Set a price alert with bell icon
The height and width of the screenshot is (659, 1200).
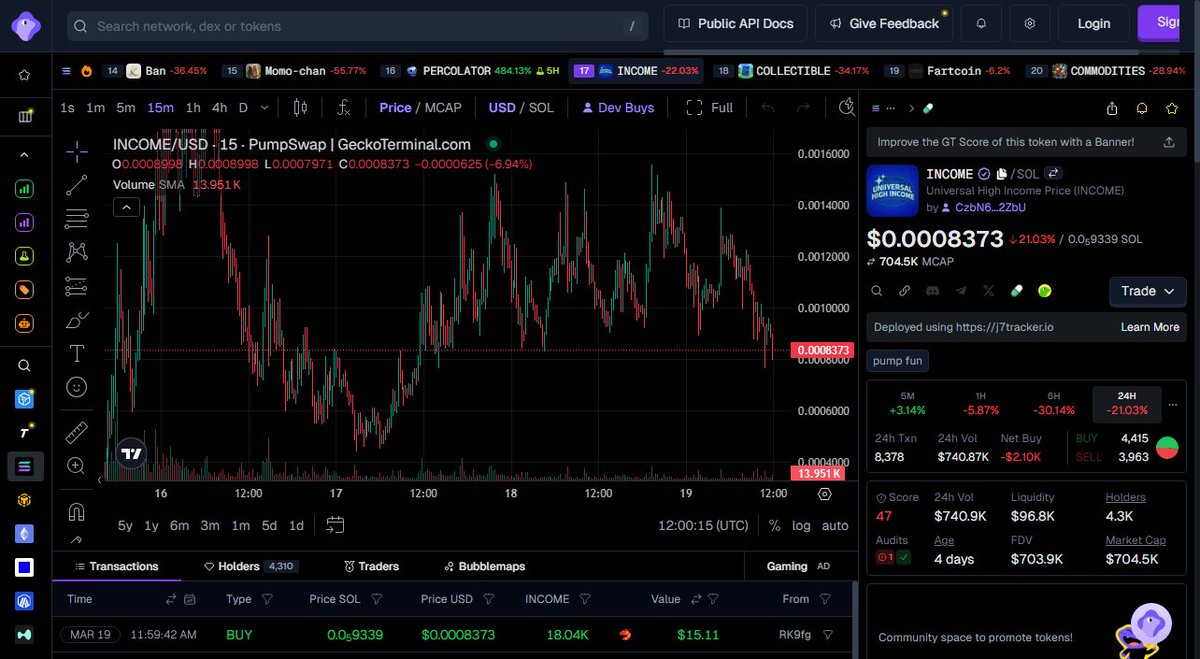(1142, 108)
